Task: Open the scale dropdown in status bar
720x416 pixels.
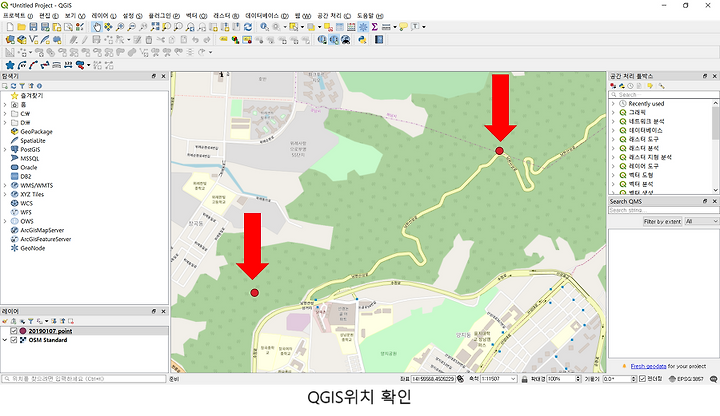Action: pyautogui.click(x=512, y=379)
